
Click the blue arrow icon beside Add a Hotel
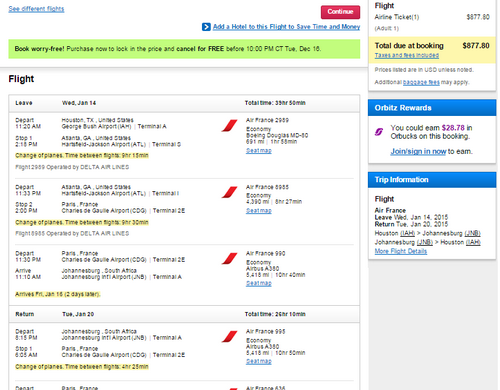206,27
